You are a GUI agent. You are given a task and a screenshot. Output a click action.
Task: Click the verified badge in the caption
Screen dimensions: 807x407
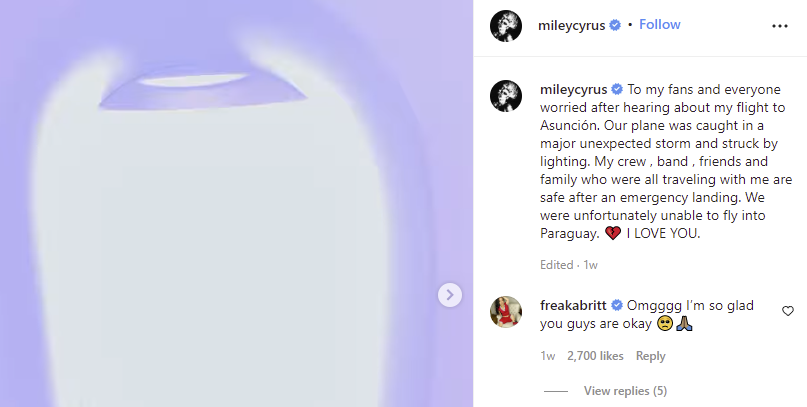(x=617, y=90)
